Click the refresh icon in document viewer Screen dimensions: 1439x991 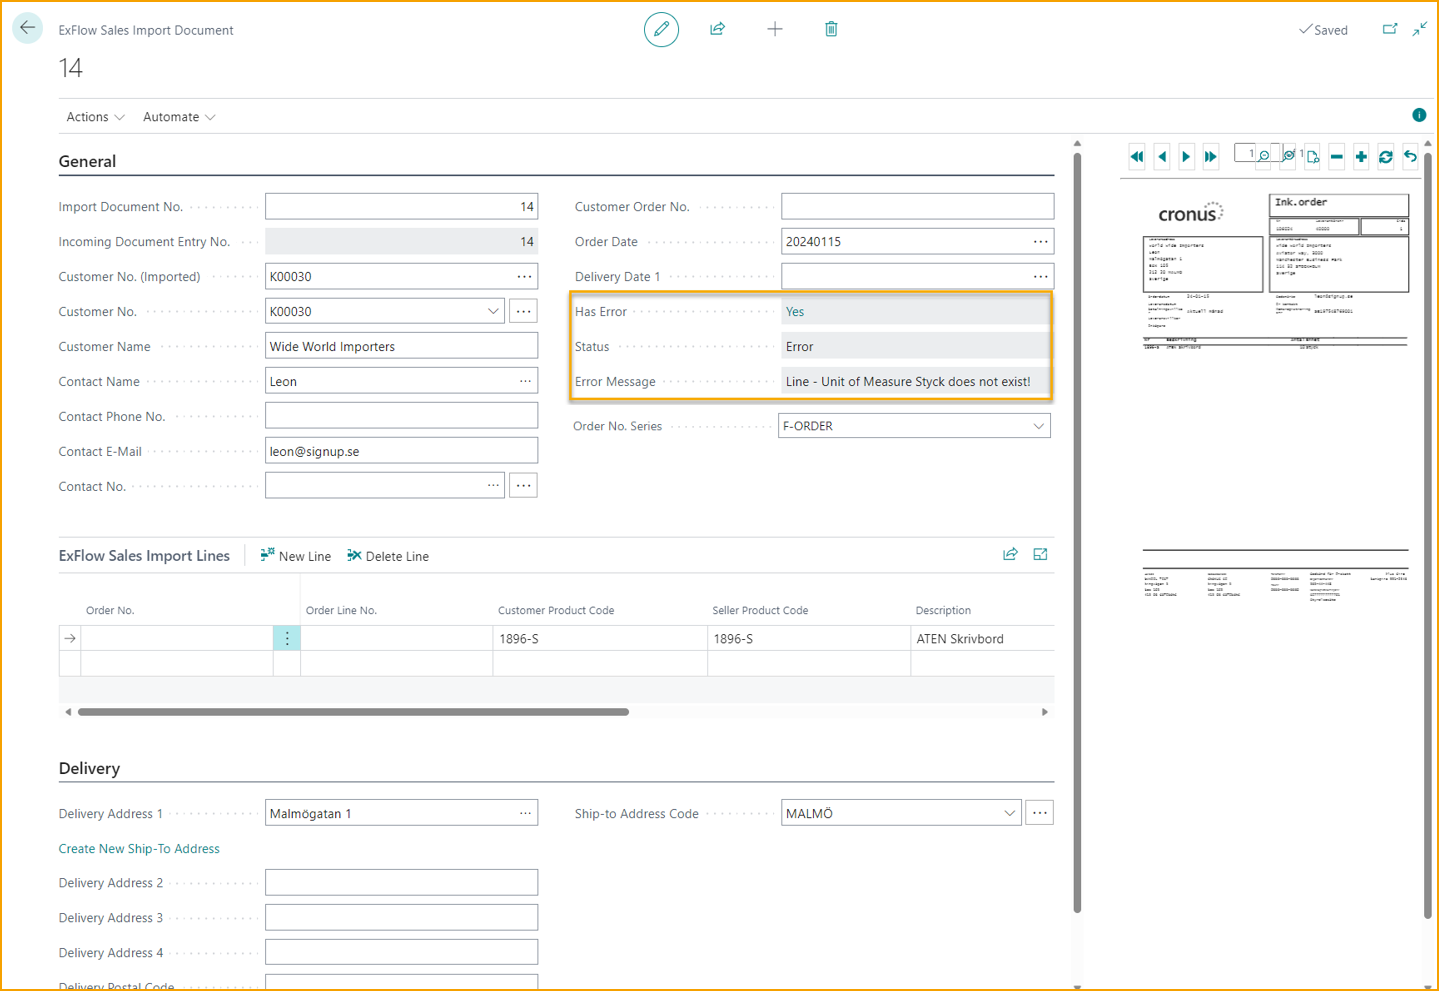1385,156
